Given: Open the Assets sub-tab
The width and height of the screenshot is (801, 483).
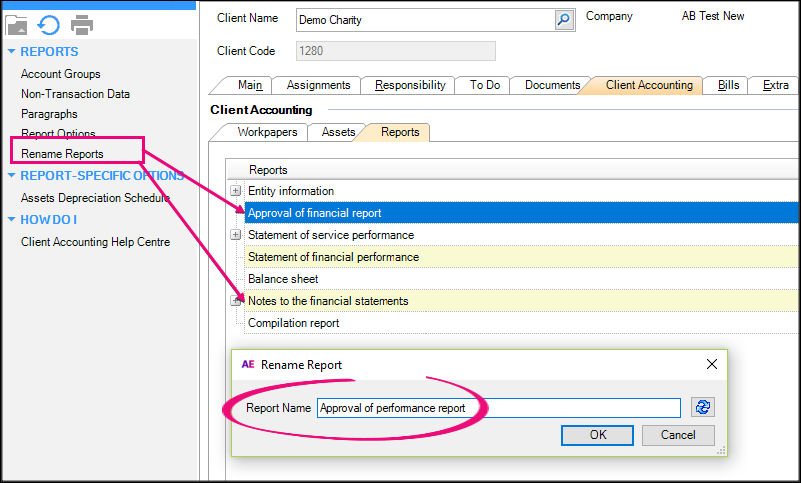Looking at the screenshot, I should tap(338, 132).
